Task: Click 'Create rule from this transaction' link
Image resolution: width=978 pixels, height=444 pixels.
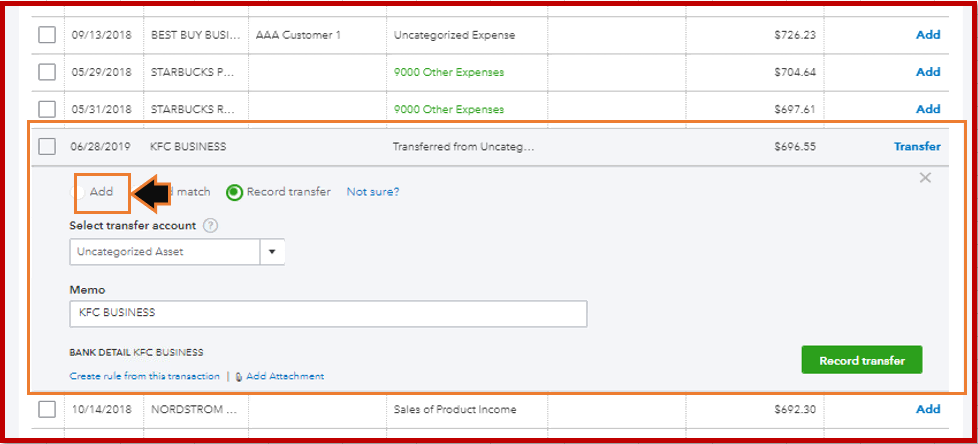Action: 145,377
